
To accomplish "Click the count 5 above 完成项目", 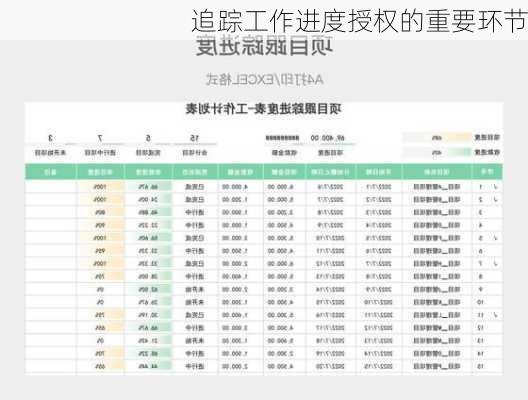I will (x=148, y=138).
